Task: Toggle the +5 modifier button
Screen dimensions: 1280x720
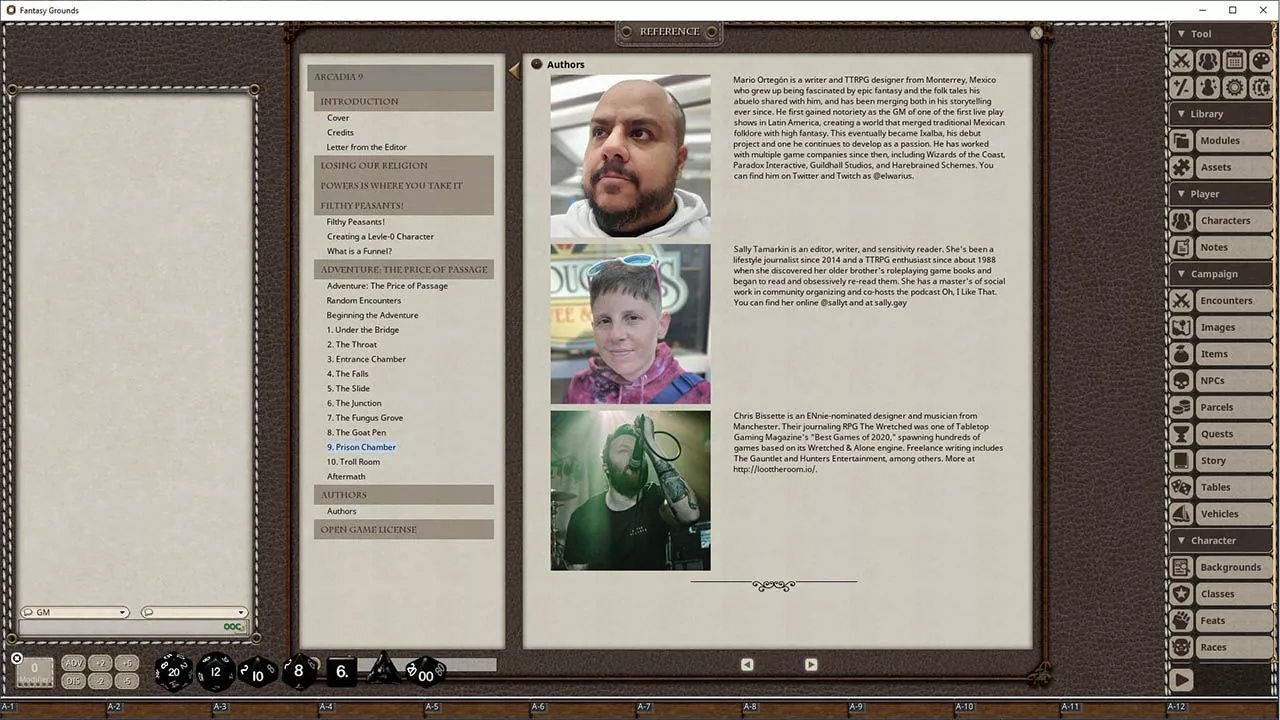Action: tap(126, 663)
